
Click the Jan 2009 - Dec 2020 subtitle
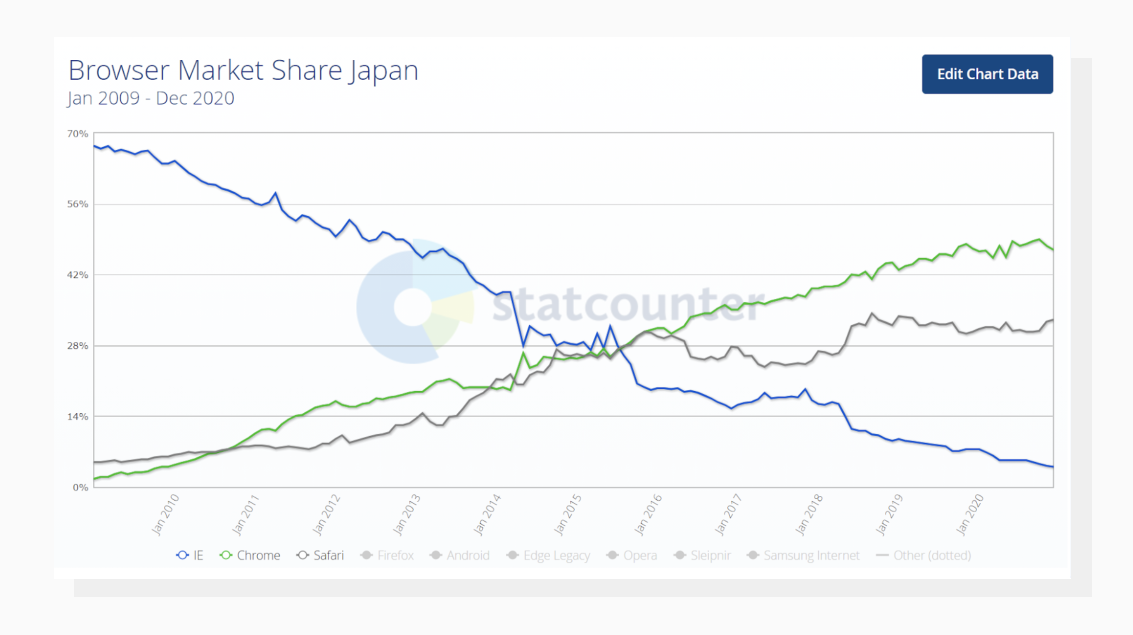click(150, 98)
